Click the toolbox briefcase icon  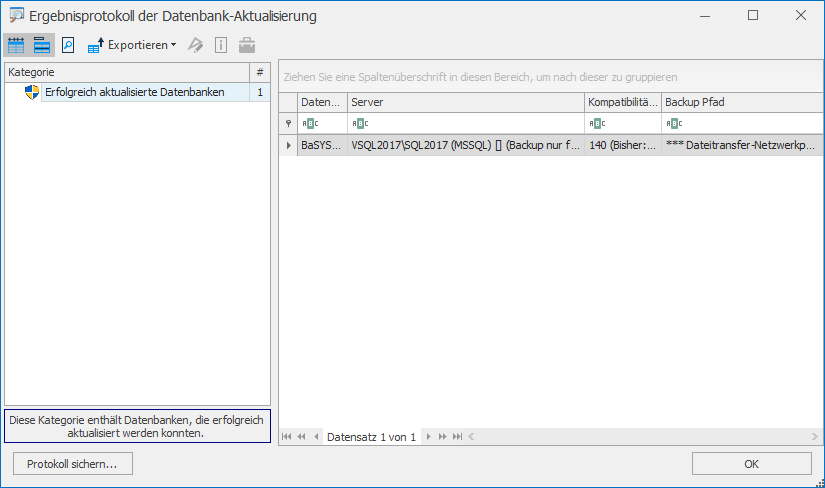[246, 45]
